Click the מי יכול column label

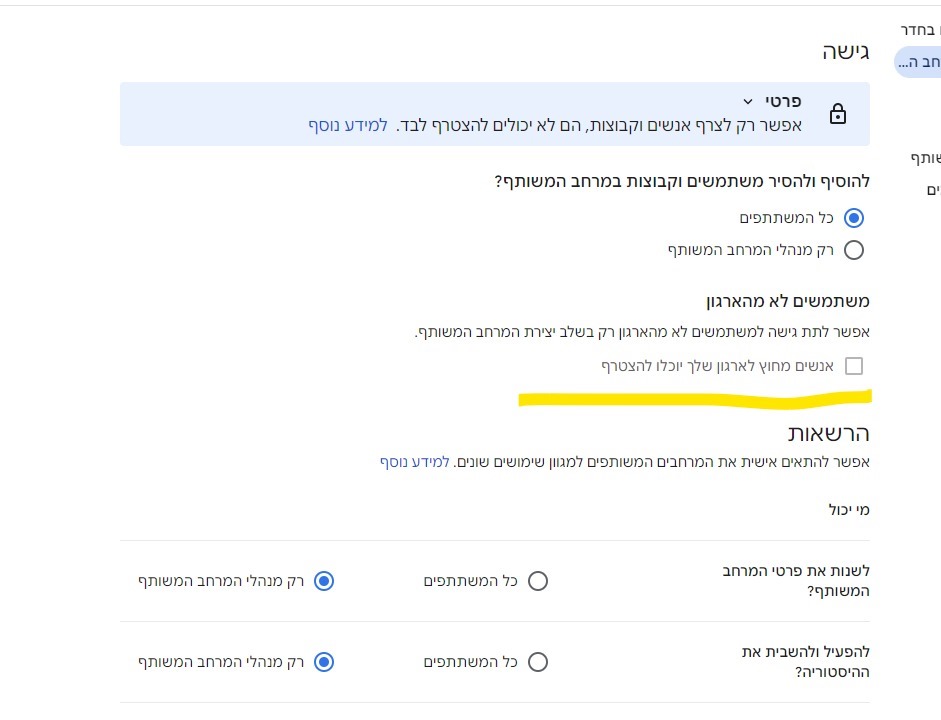[x=849, y=510]
